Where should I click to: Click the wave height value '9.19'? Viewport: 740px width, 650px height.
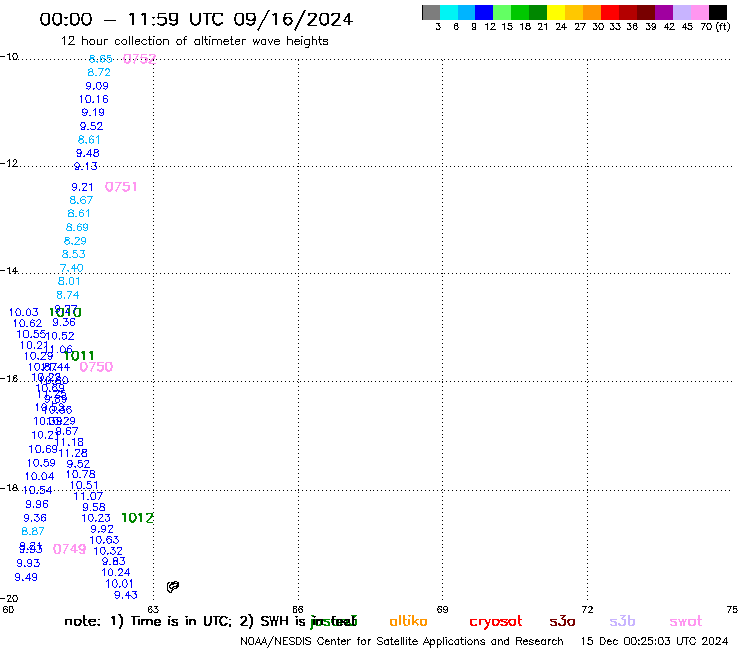(x=93, y=112)
